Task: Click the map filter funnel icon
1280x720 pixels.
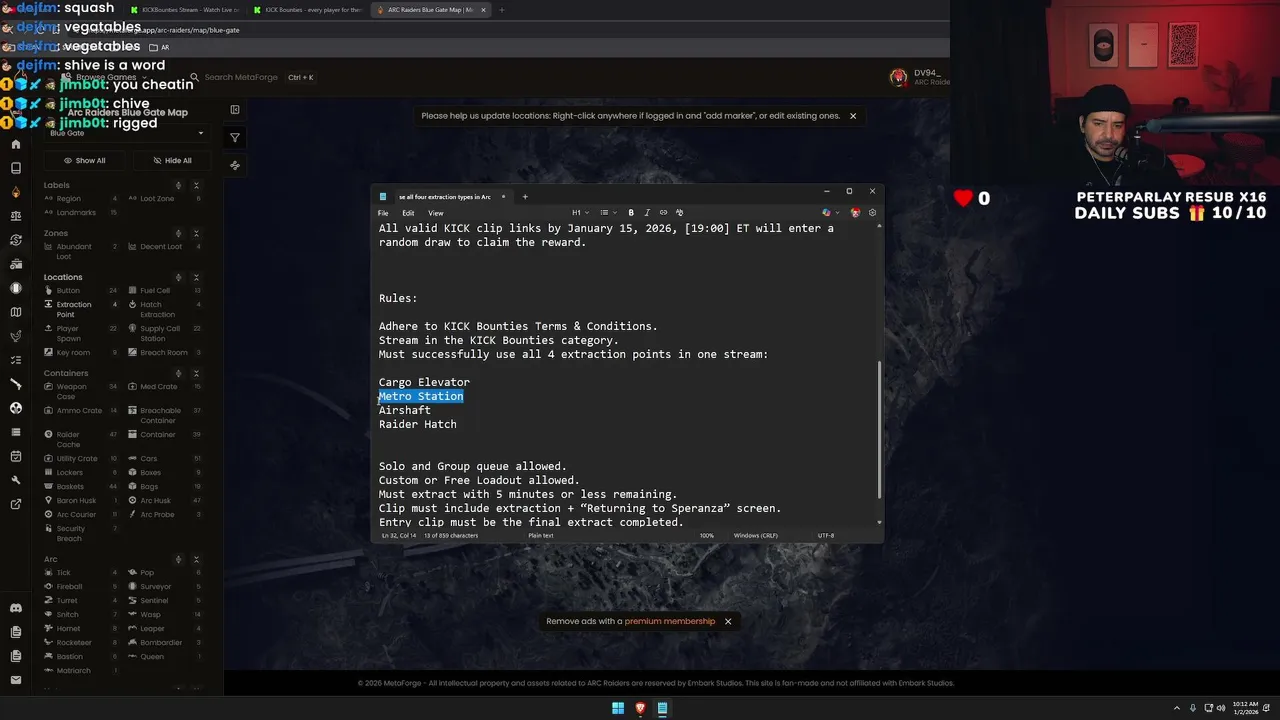Action: (235, 138)
